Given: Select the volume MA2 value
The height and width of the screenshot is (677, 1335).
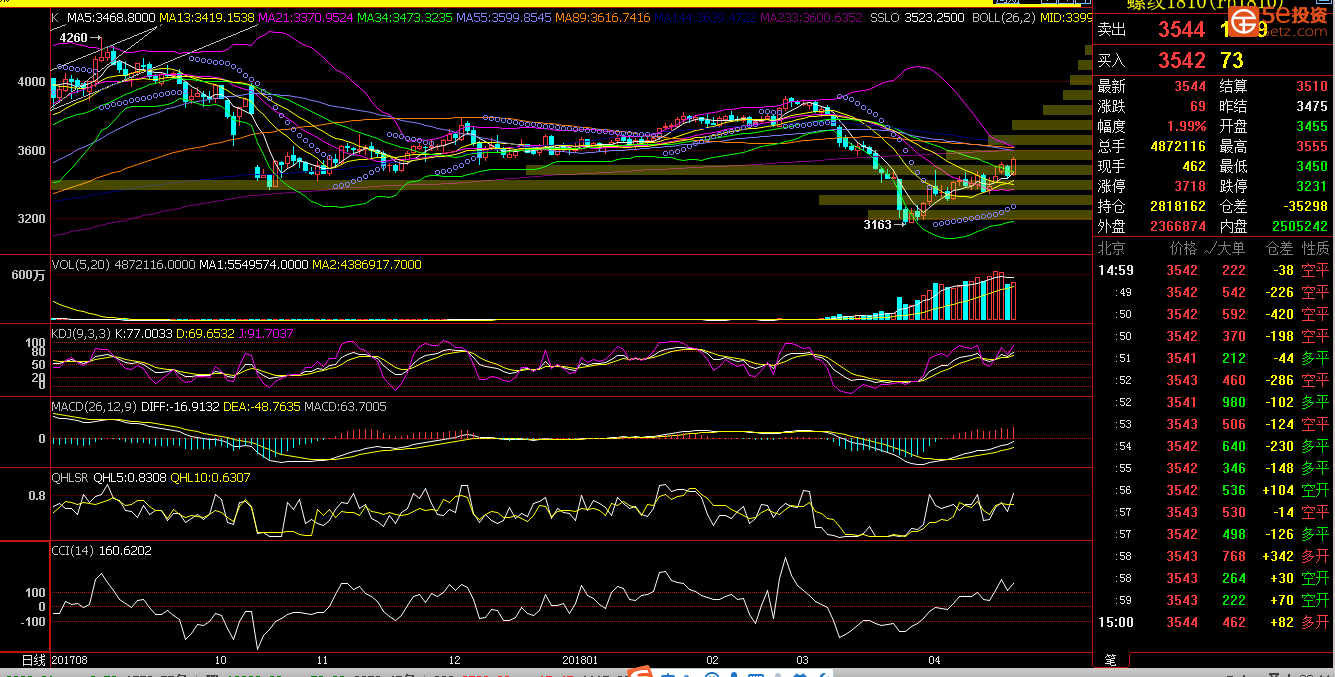Looking at the screenshot, I should [366, 265].
